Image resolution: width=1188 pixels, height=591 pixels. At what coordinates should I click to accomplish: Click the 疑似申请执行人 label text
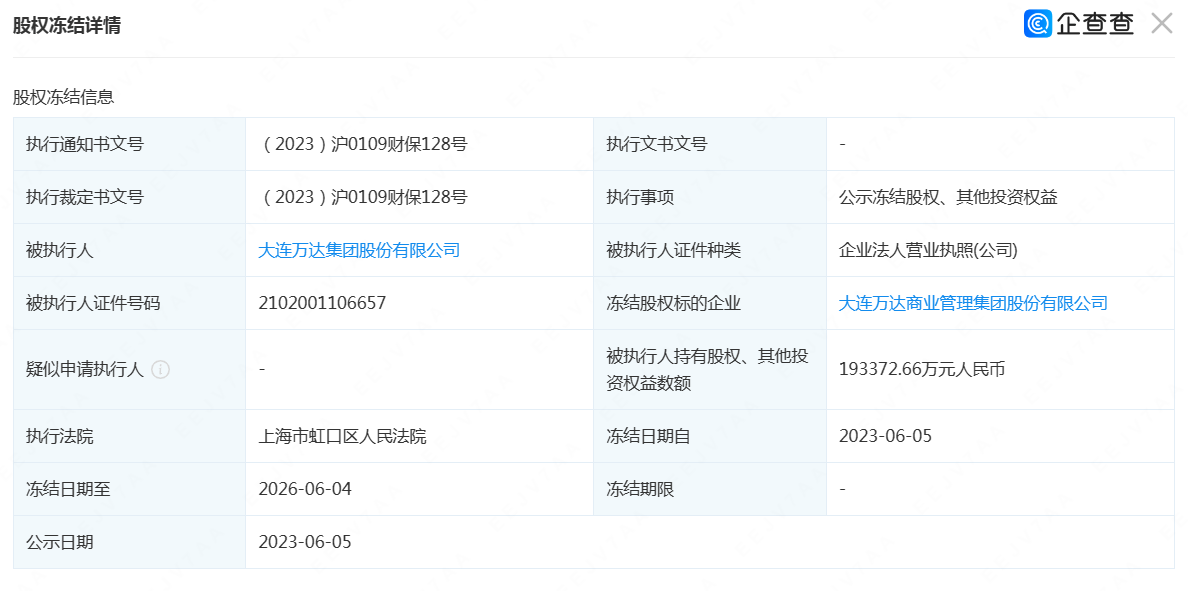point(84,370)
